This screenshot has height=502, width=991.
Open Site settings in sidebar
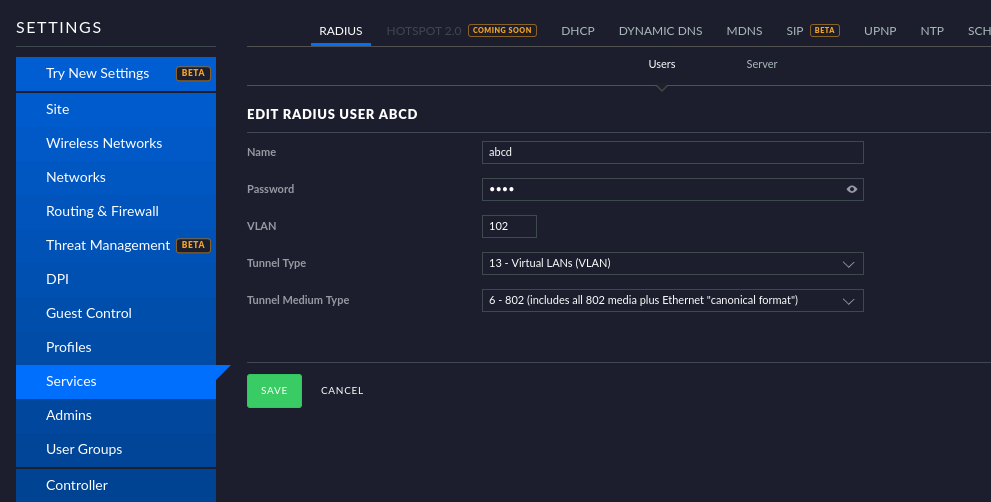click(x=116, y=109)
